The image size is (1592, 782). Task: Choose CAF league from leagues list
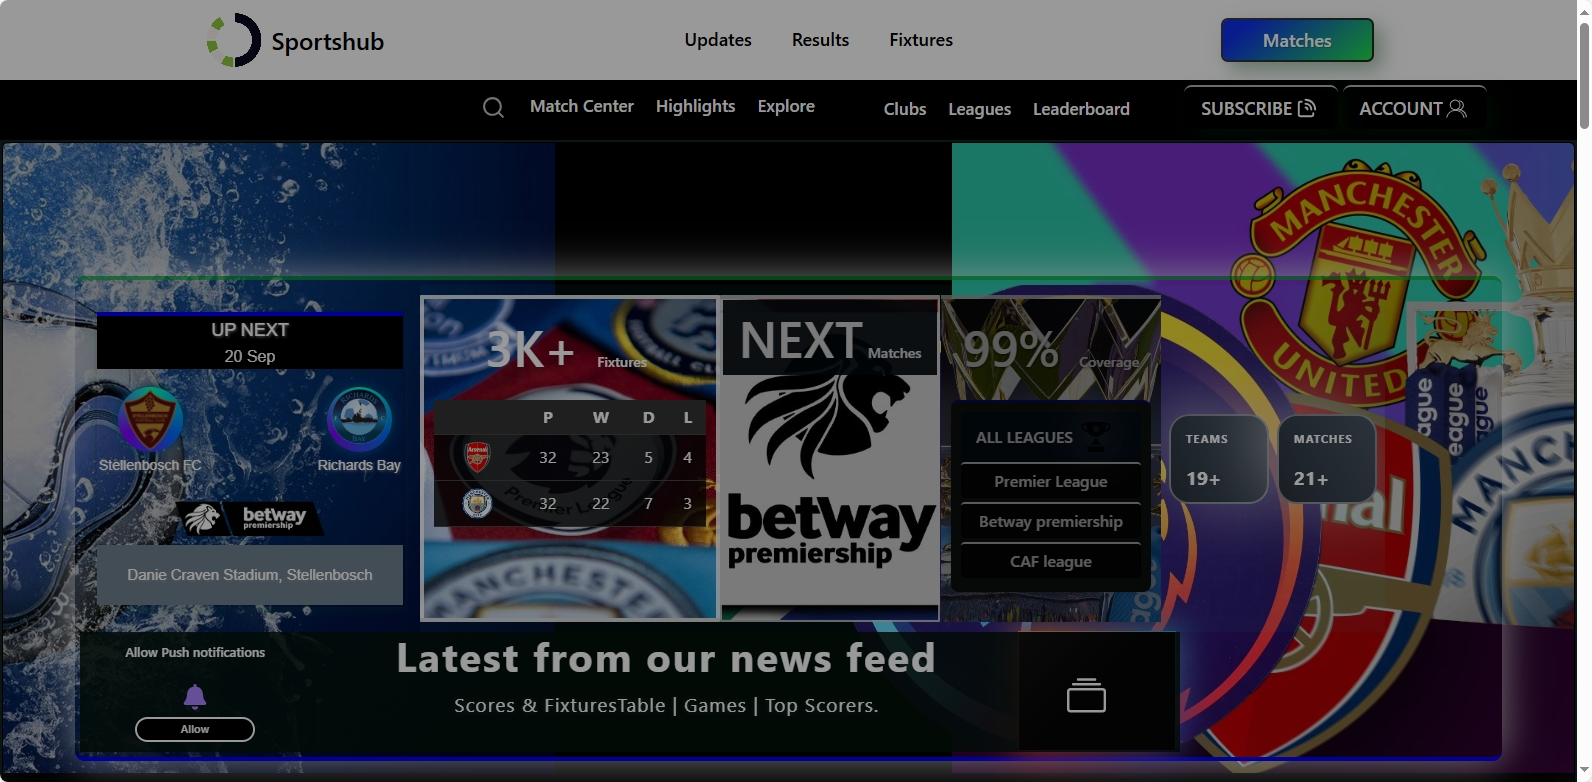(1050, 562)
